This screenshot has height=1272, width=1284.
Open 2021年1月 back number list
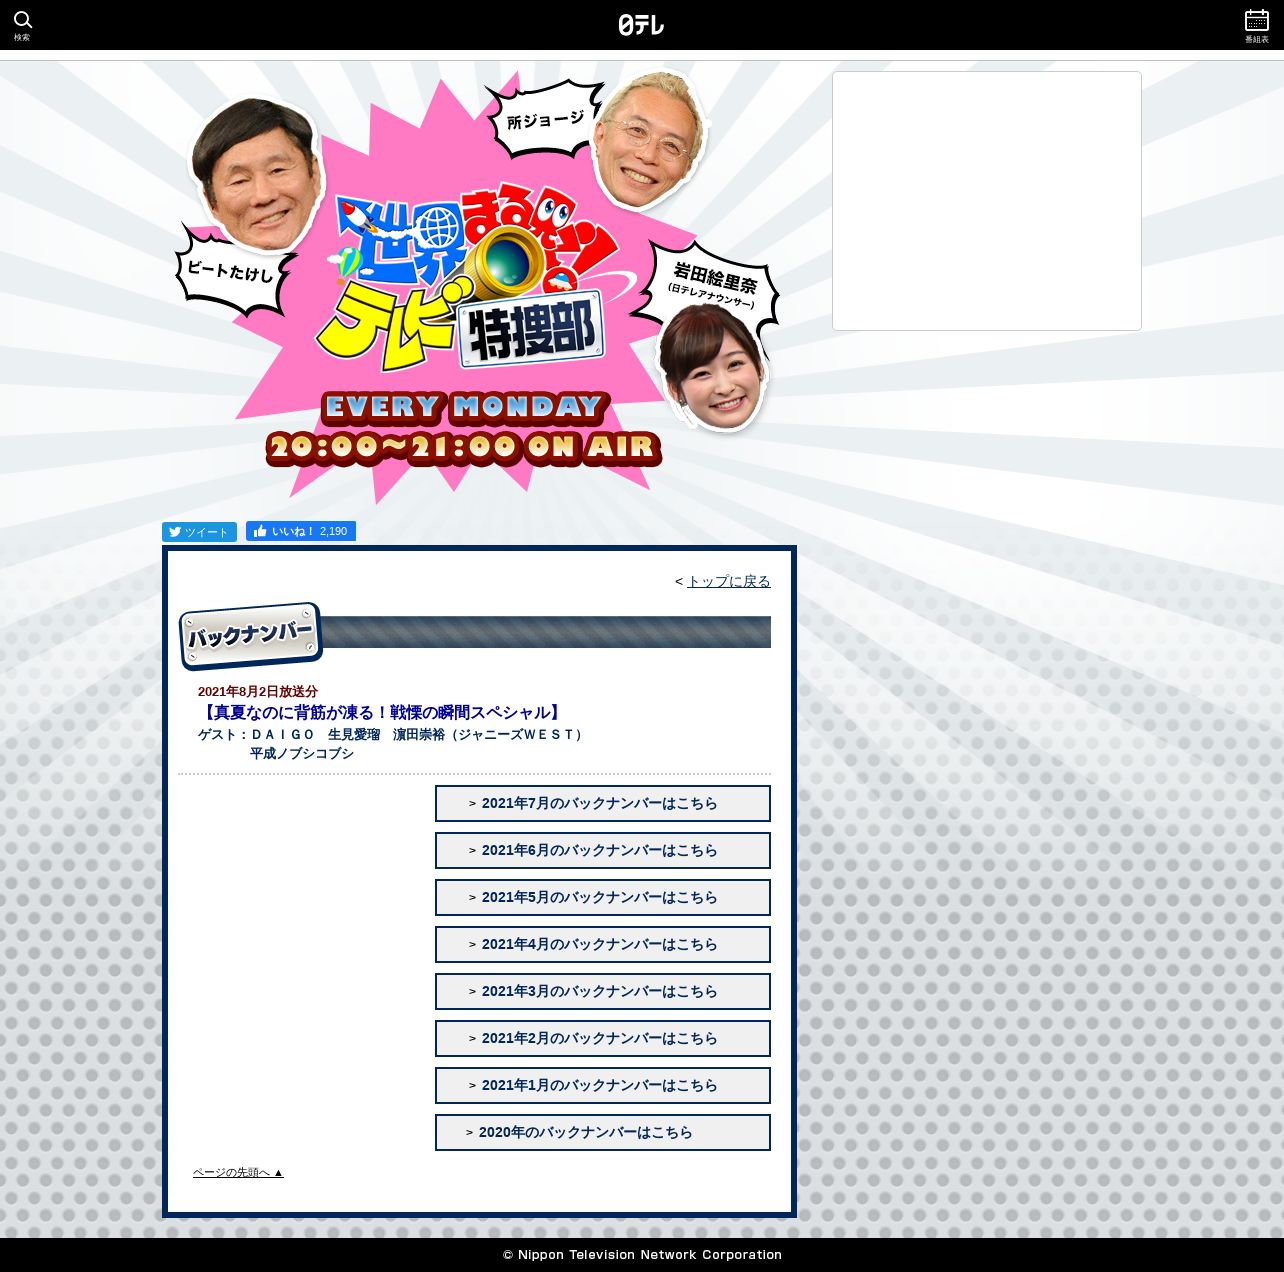pyautogui.click(x=603, y=1085)
